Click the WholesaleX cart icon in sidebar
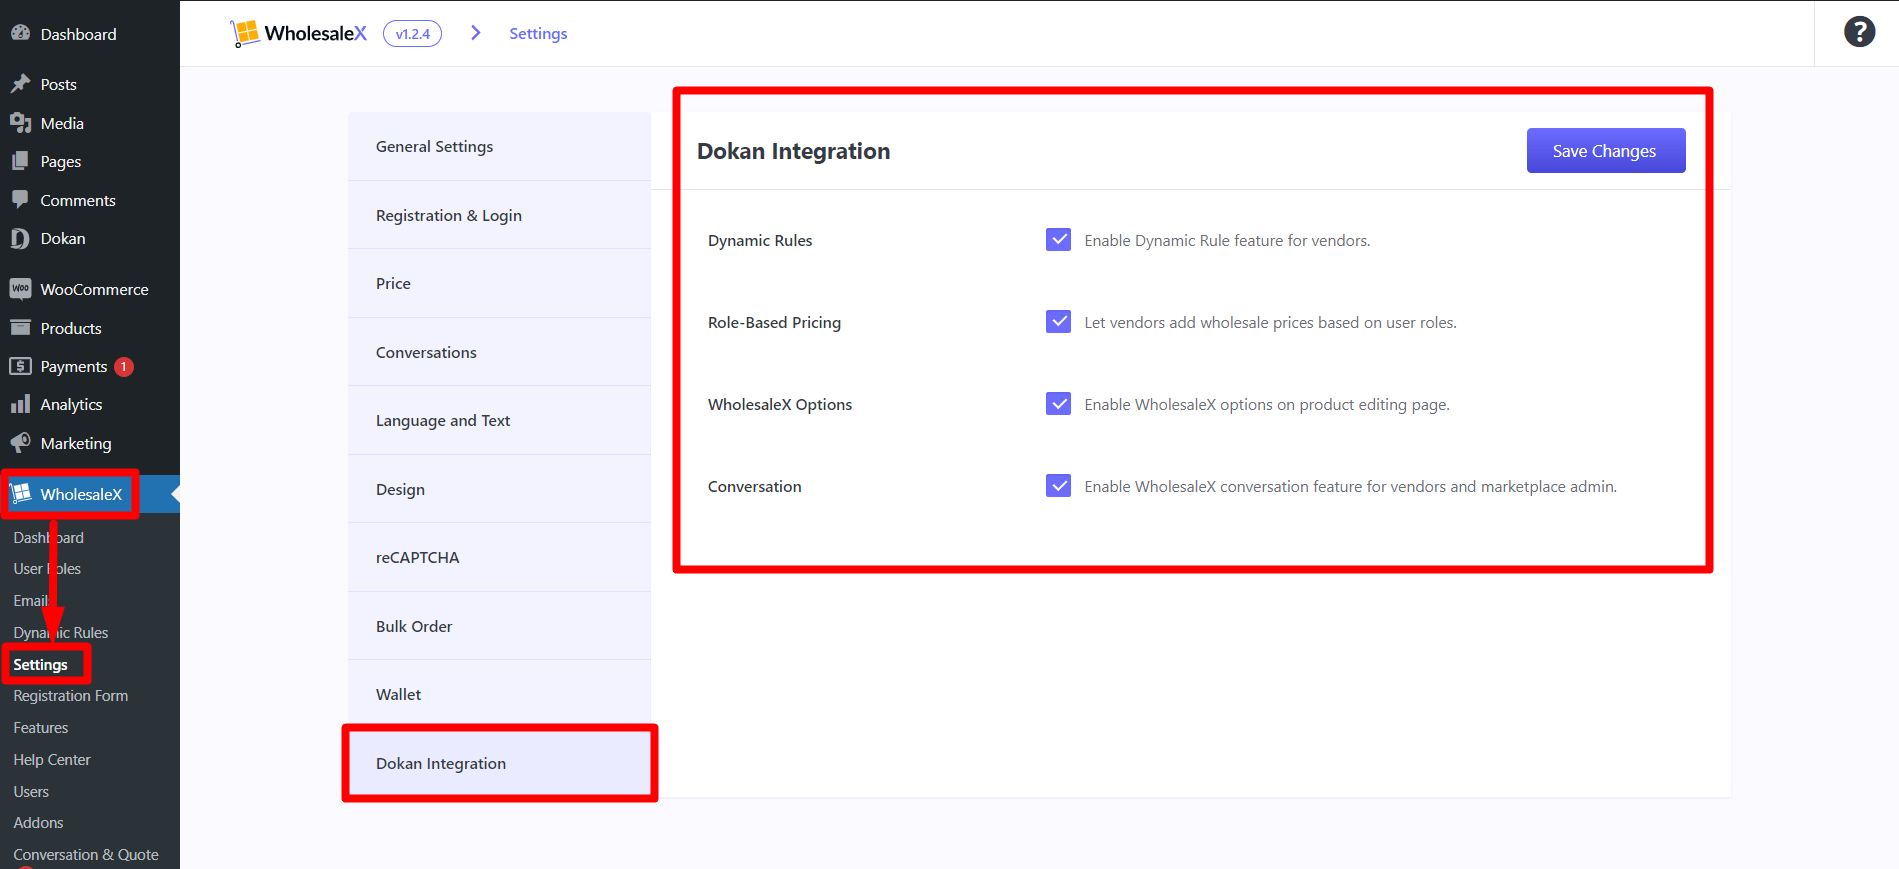The width and height of the screenshot is (1899, 869). [21, 493]
